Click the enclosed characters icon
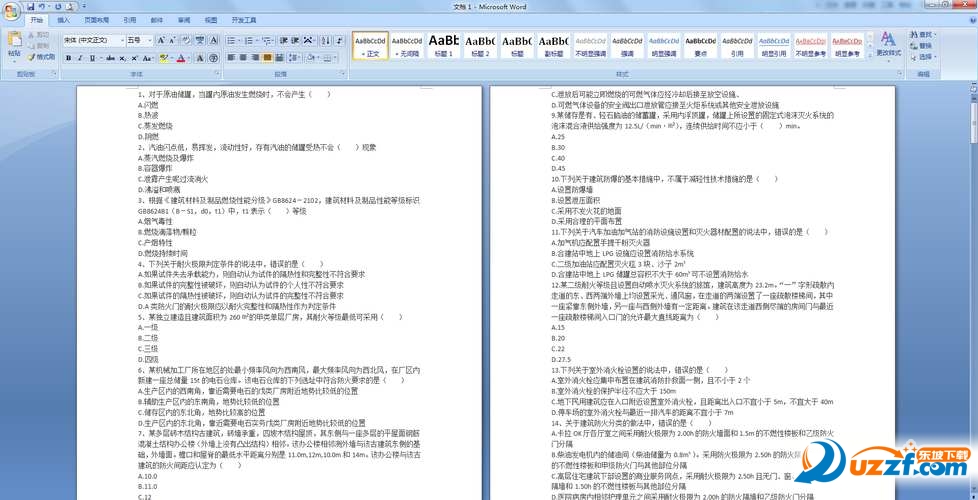The width and height of the screenshot is (978, 500). pyautogui.click(x=213, y=58)
